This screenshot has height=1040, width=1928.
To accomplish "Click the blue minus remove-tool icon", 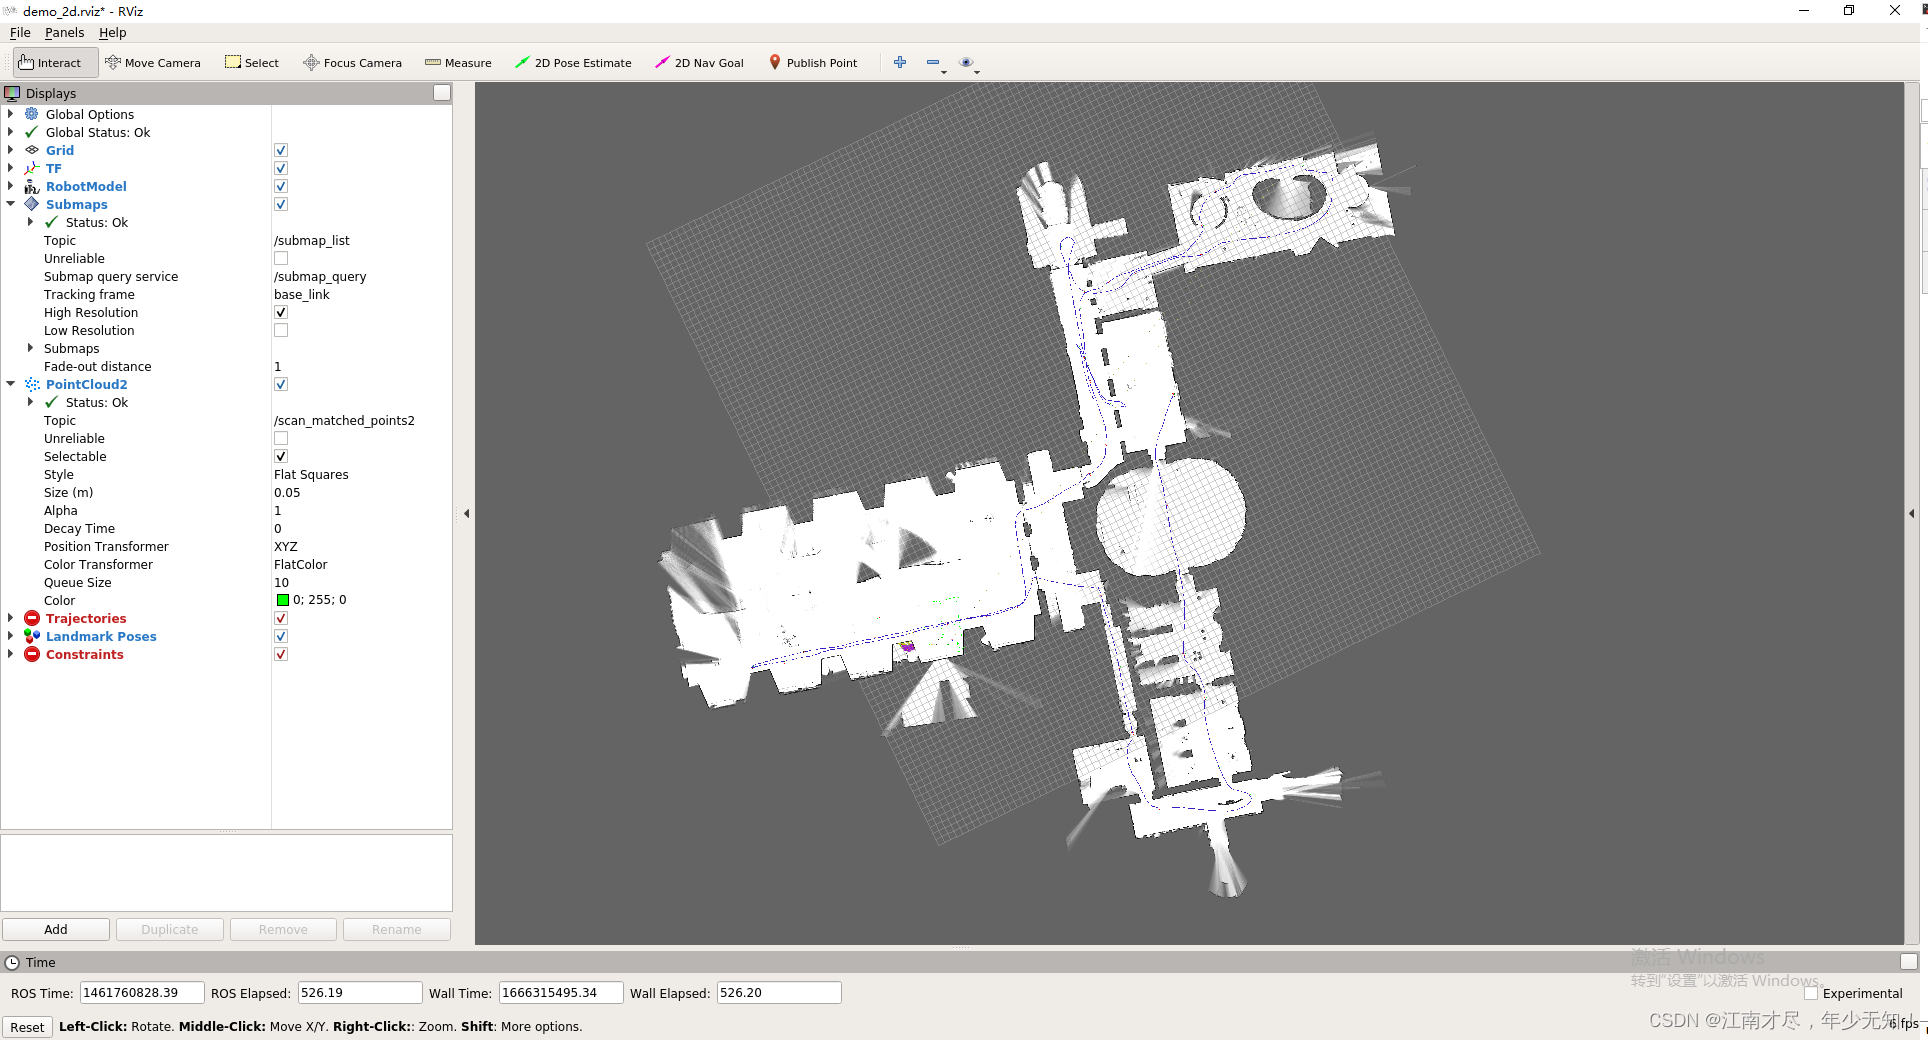I will 933,62.
